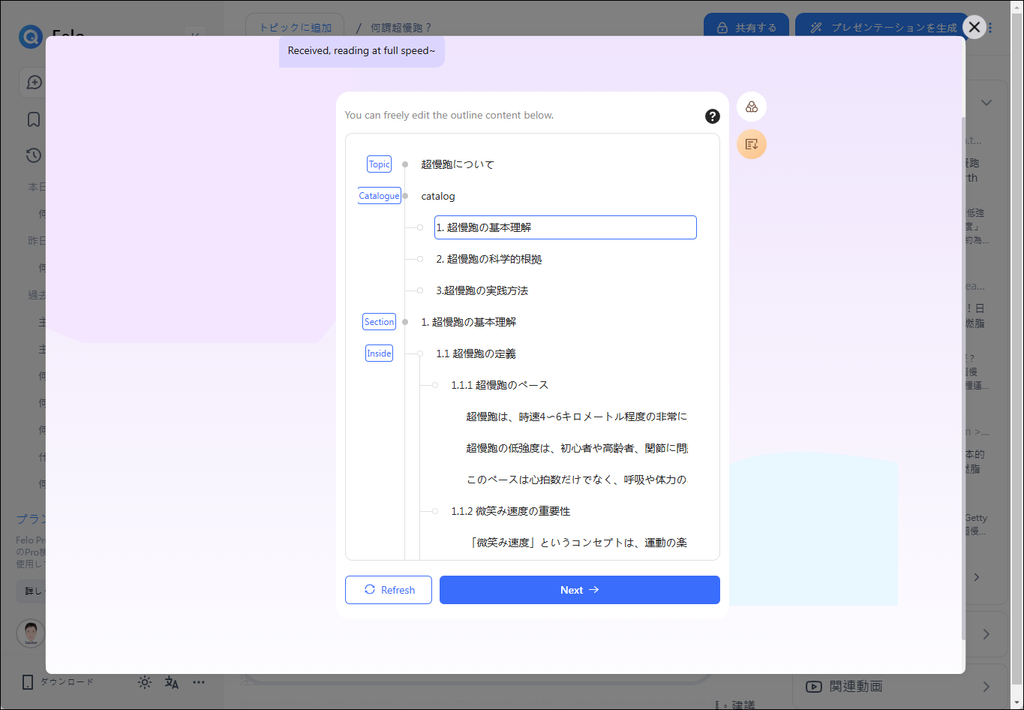Click the node circle beside '1.1.1 超慢跑のペース'
Viewport: 1024px width, 710px height.
click(434, 385)
